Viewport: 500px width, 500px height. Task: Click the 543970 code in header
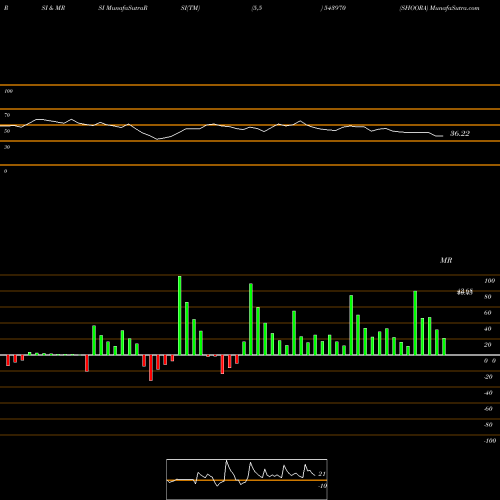click(x=335, y=8)
